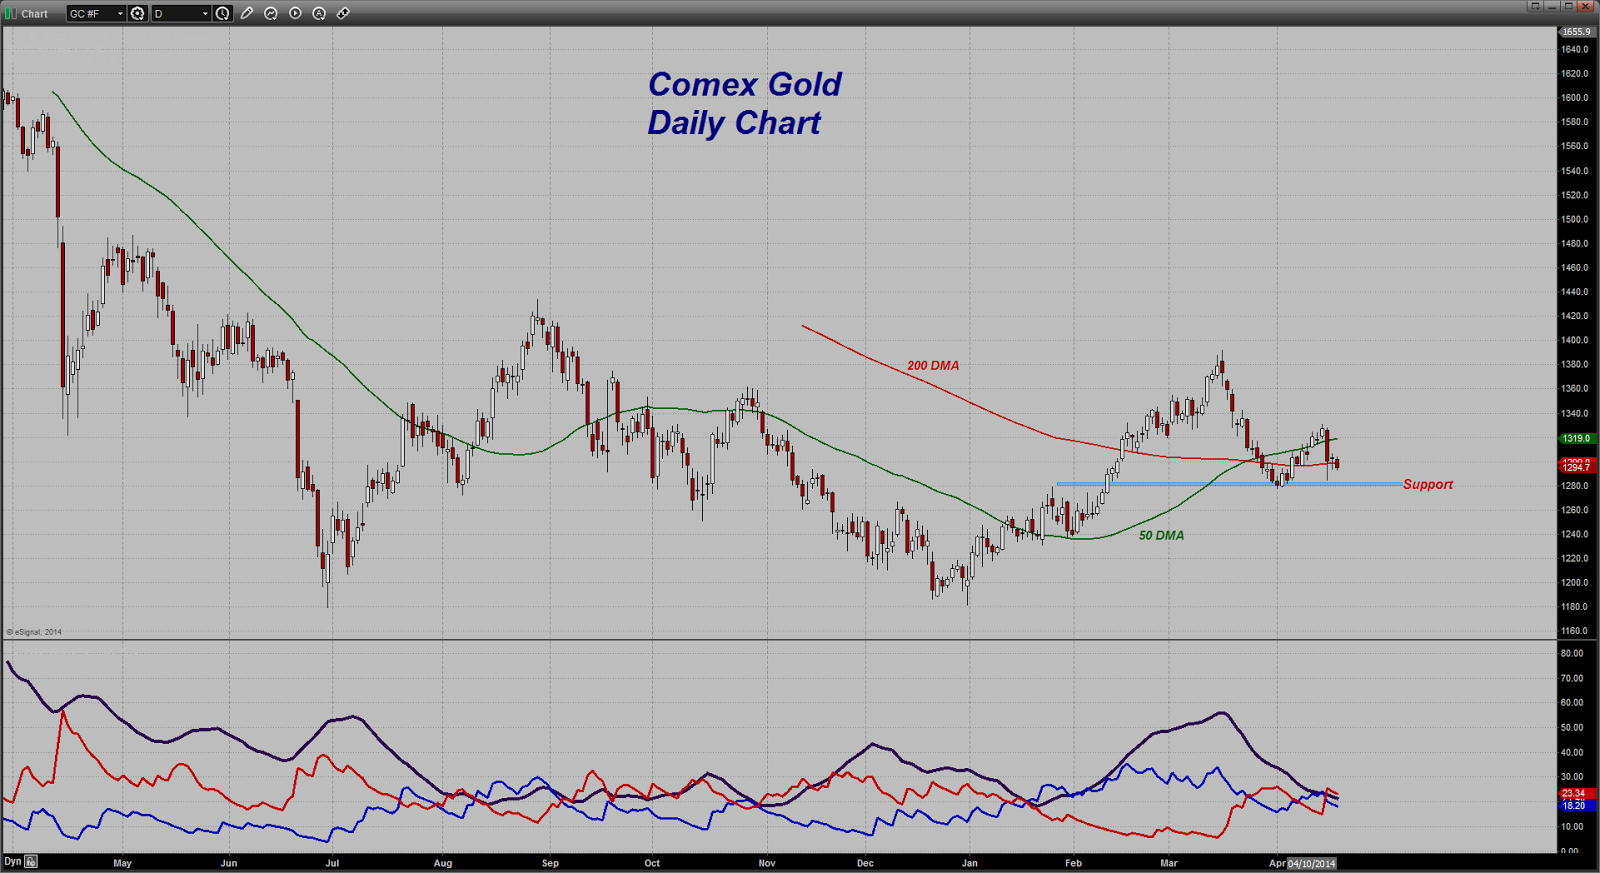Select the 200 DMA annotation label
Image resolution: width=1600 pixels, height=873 pixels.
pos(933,366)
